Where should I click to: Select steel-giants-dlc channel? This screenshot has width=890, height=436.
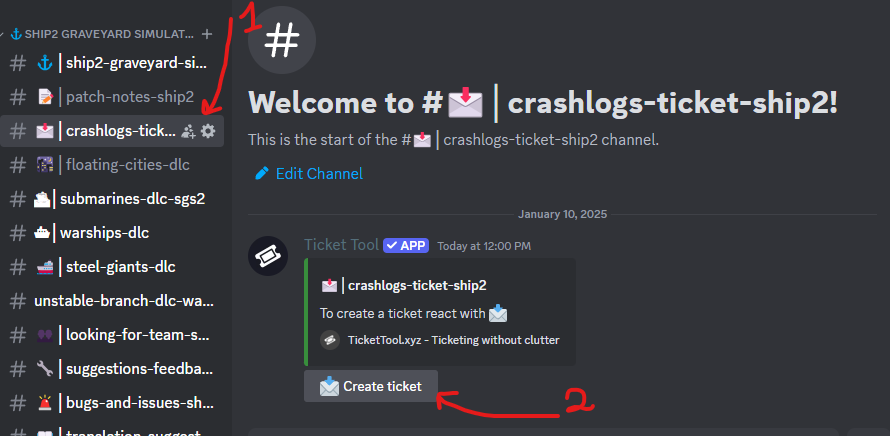[112, 267]
